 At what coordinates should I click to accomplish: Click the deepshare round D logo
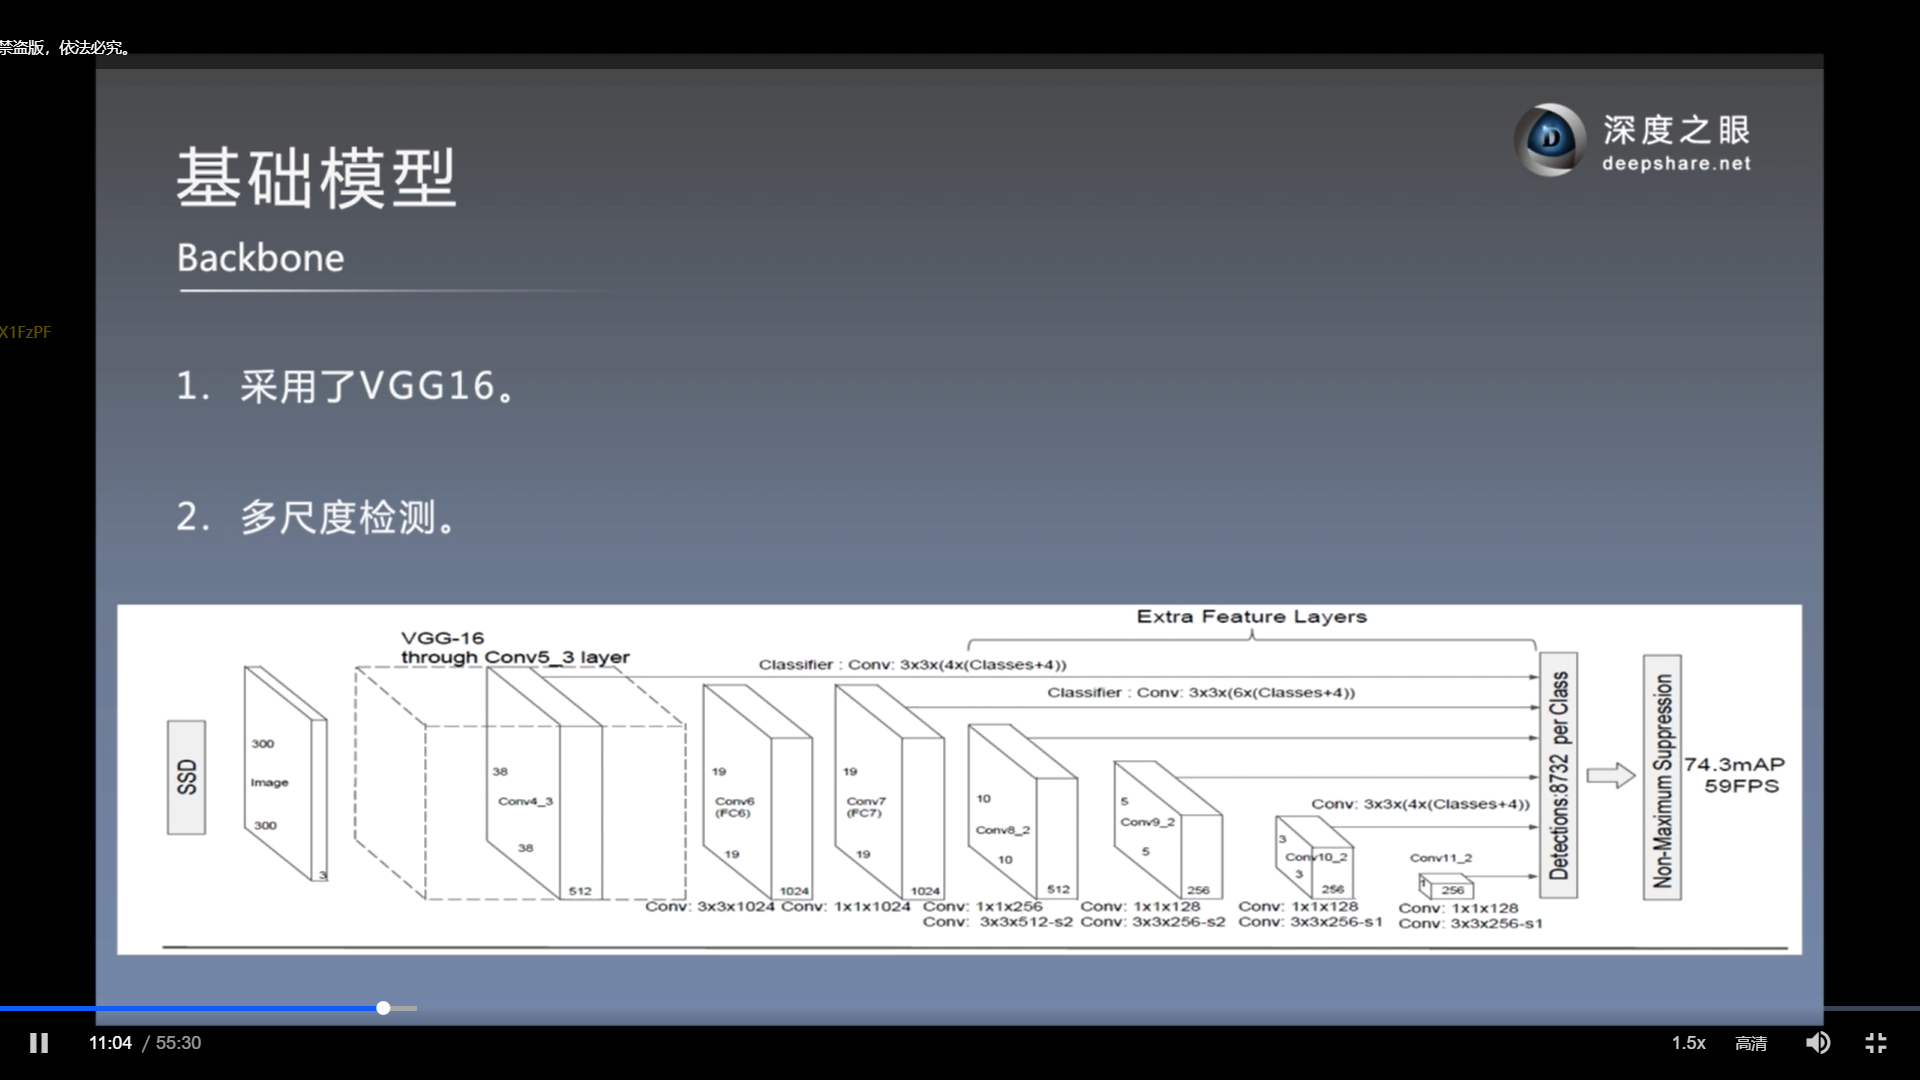point(1550,140)
